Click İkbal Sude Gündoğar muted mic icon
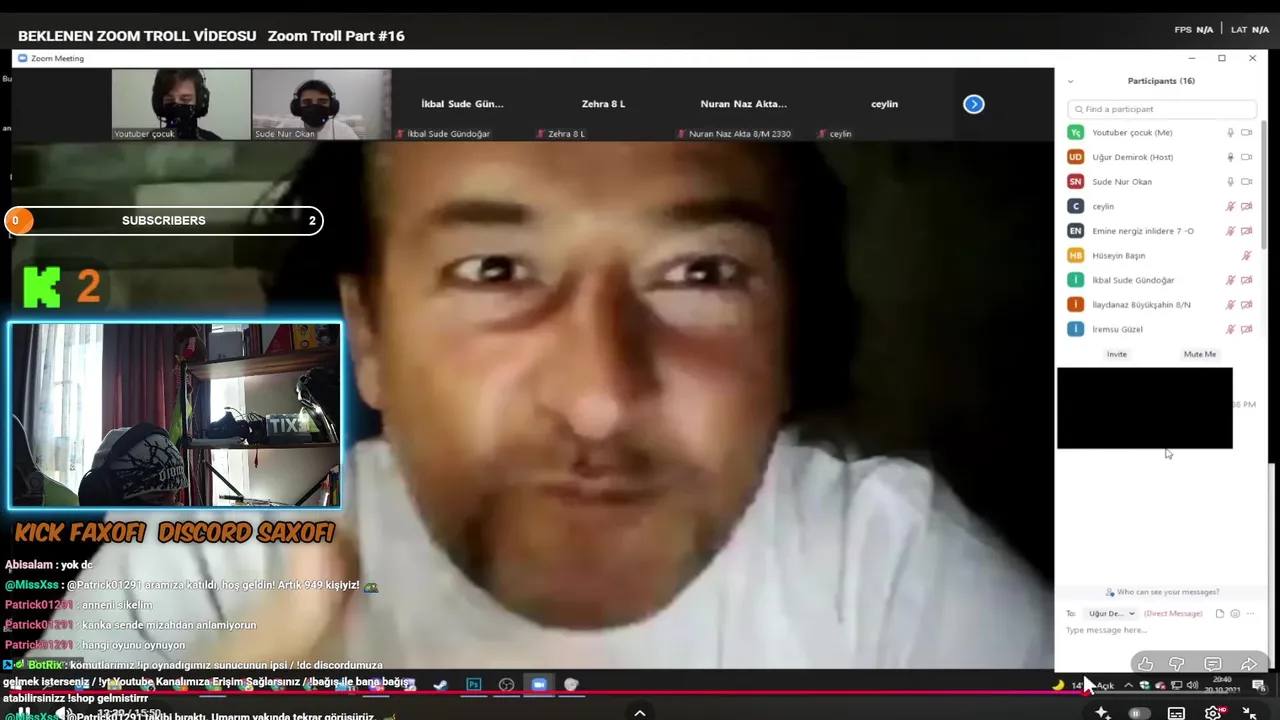1280x720 pixels. coord(1231,280)
